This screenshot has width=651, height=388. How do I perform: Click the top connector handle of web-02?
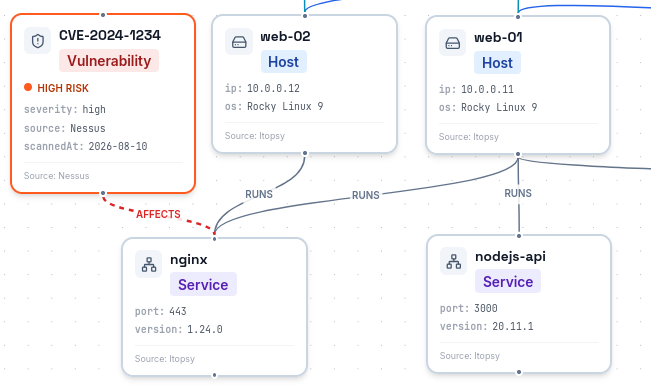[x=305, y=16]
